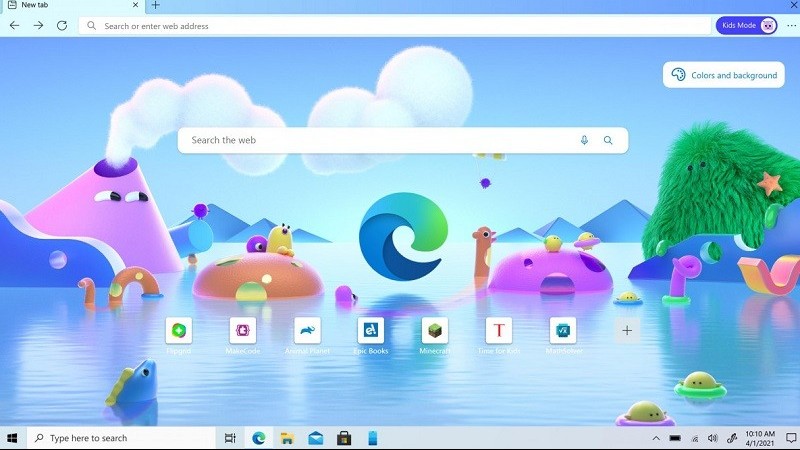Click the Kids Mode avatar picture
Screen dimensions: 800x450
[768, 26]
